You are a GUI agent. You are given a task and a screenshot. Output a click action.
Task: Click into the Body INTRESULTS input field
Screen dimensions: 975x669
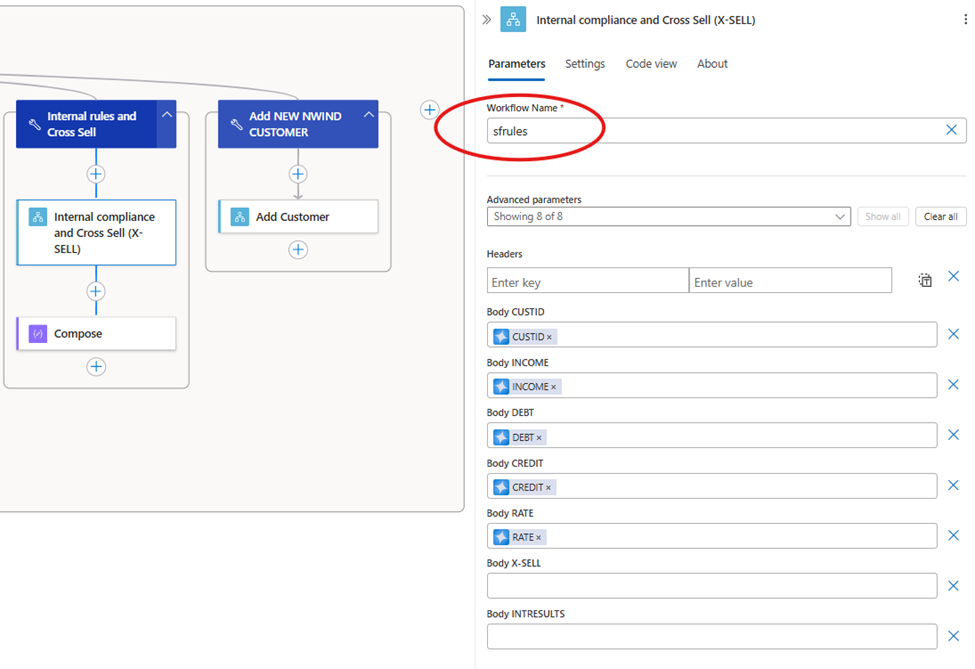[x=712, y=637]
